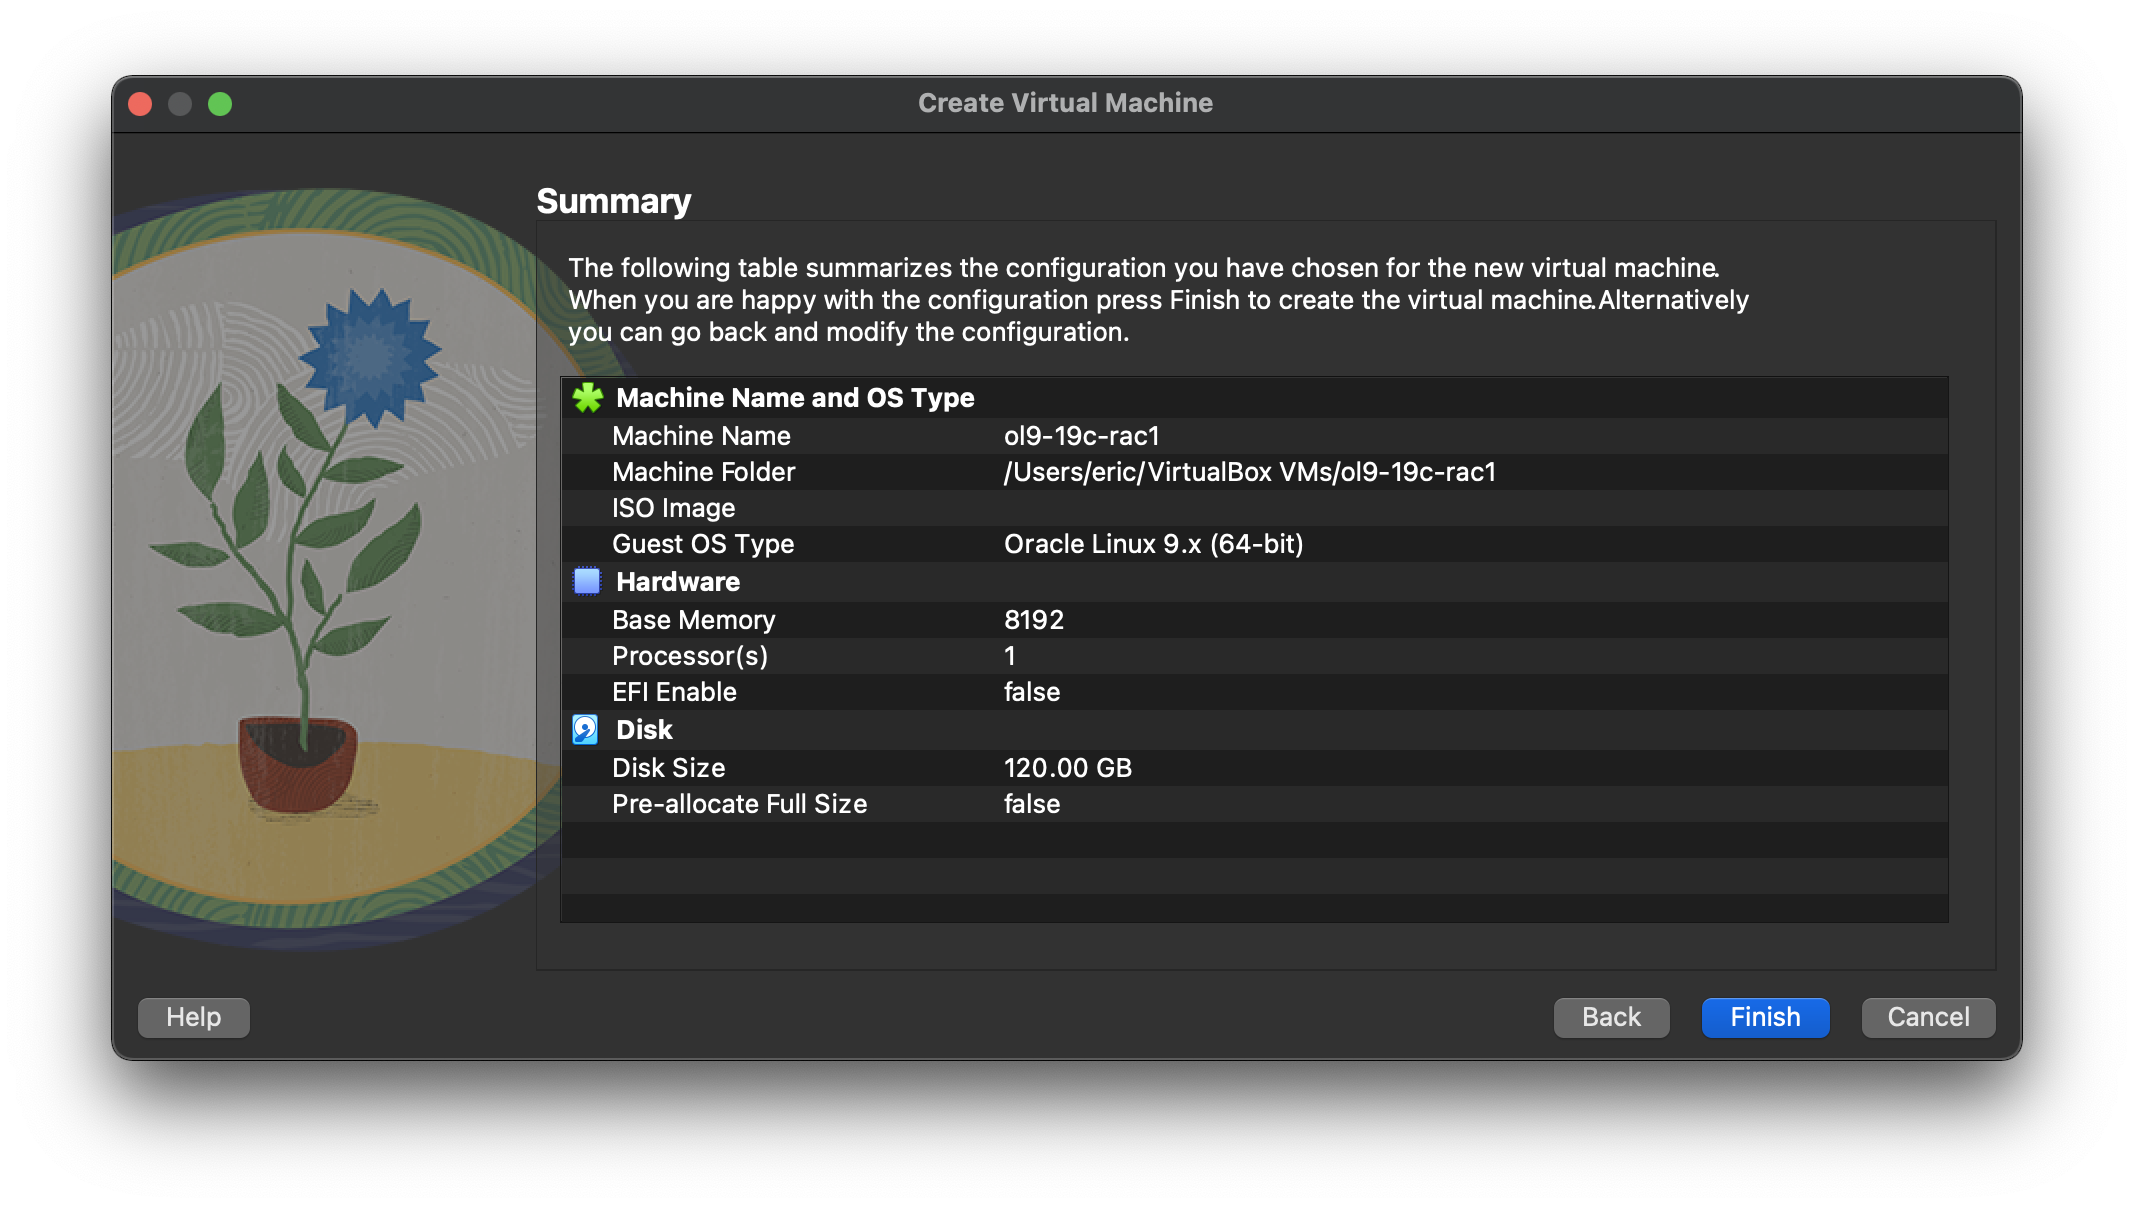Open Help for the wizard
Image resolution: width=2134 pixels, height=1208 pixels.
[x=193, y=1017]
